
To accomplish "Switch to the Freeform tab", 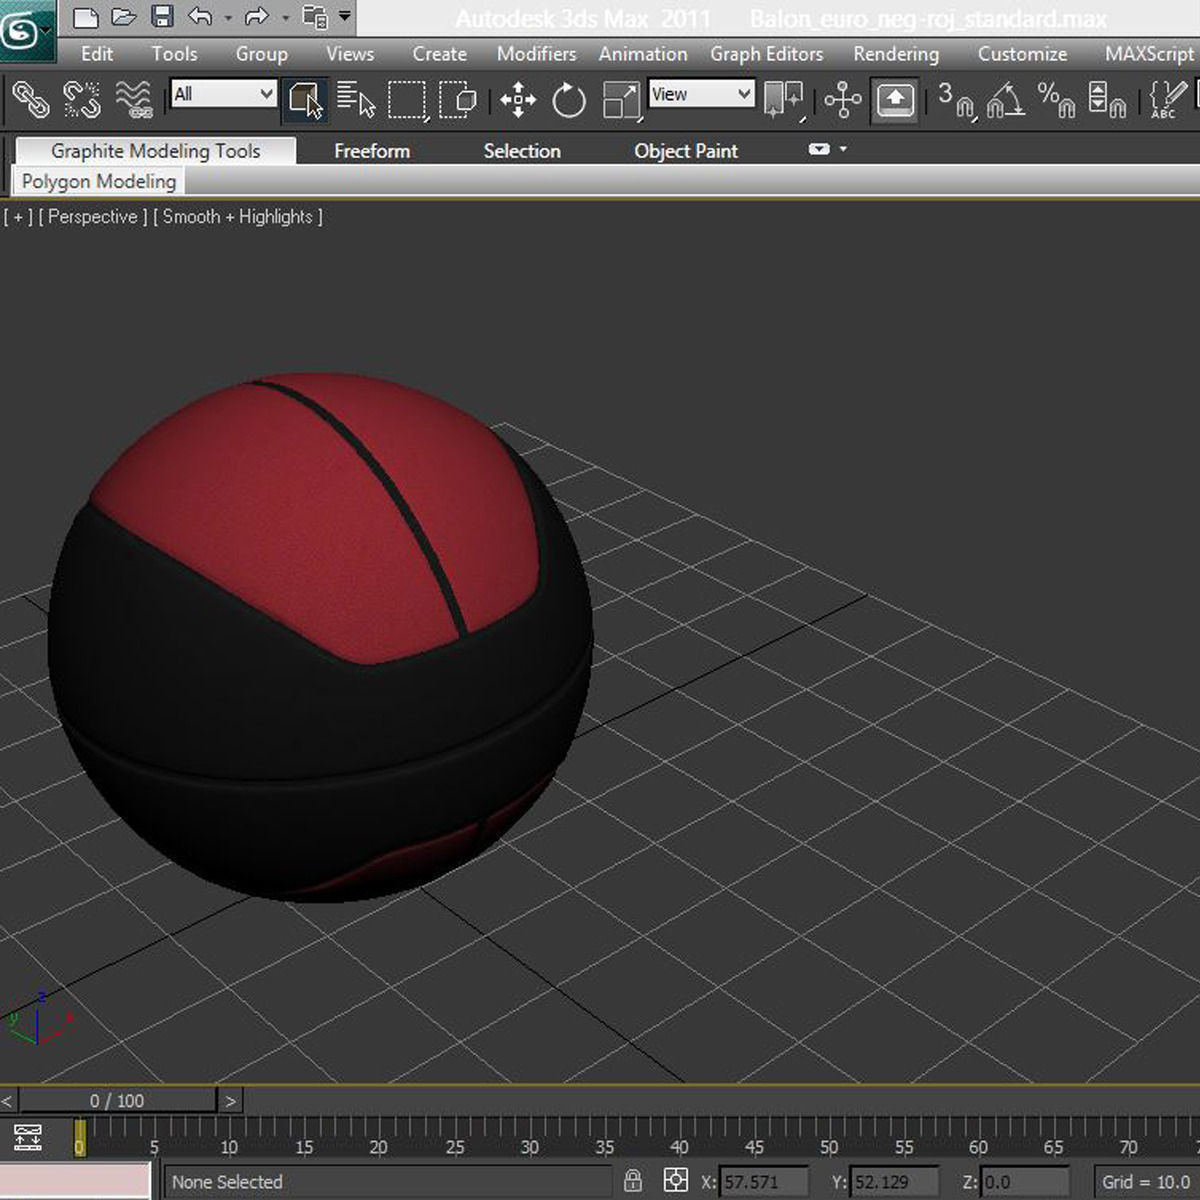I will [372, 151].
